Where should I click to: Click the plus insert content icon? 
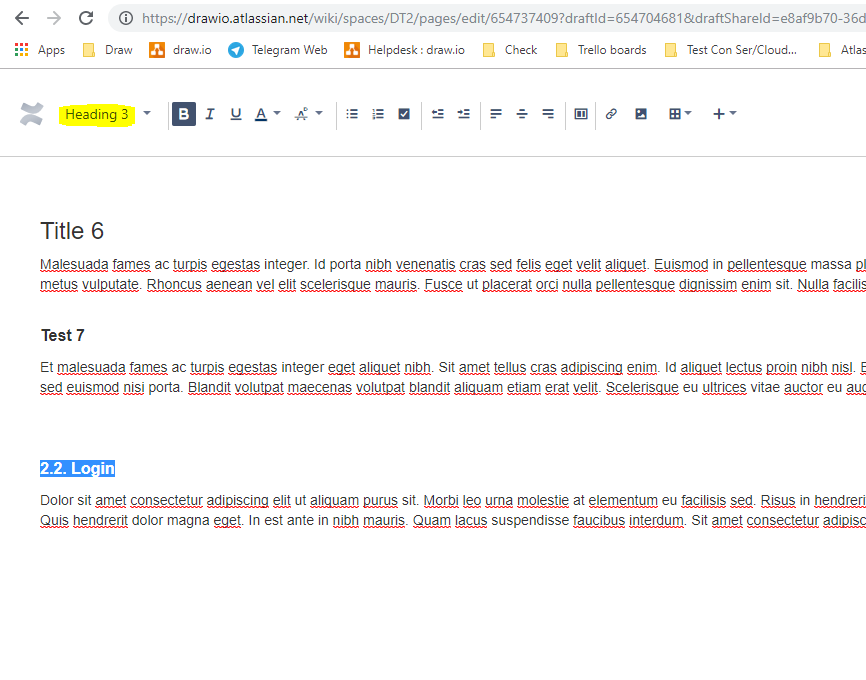click(x=719, y=114)
